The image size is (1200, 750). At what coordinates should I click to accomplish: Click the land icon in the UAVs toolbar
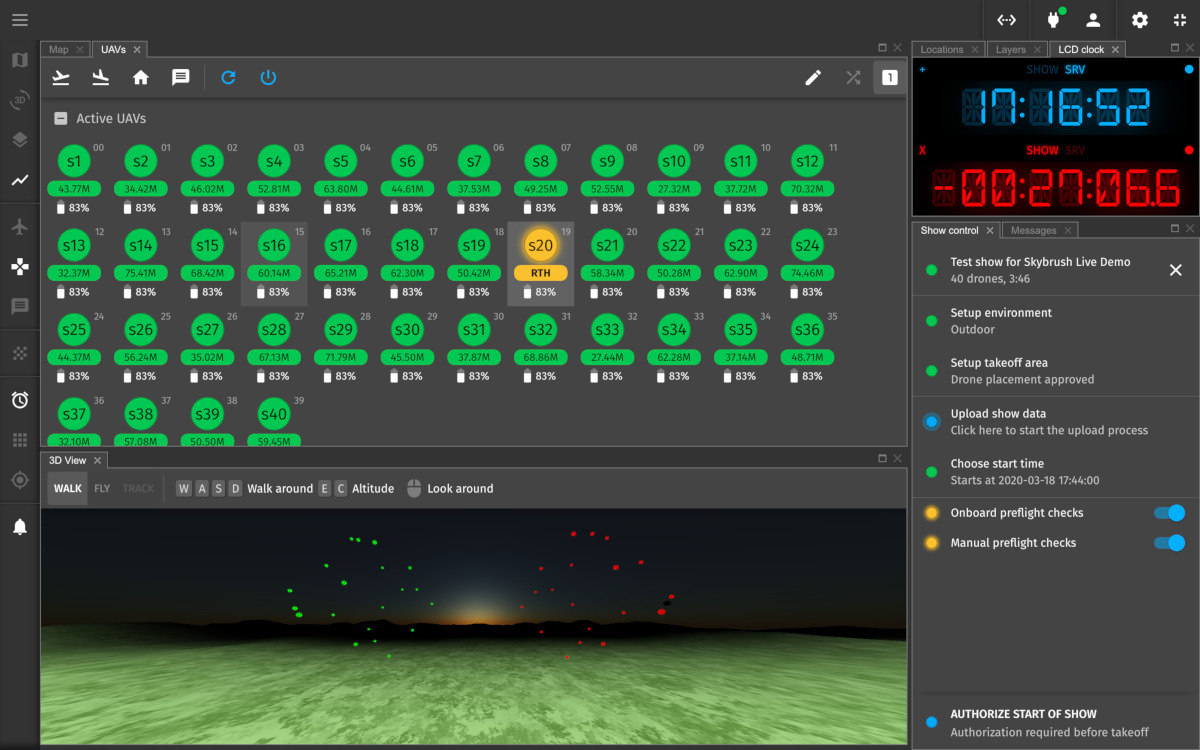(x=100, y=77)
